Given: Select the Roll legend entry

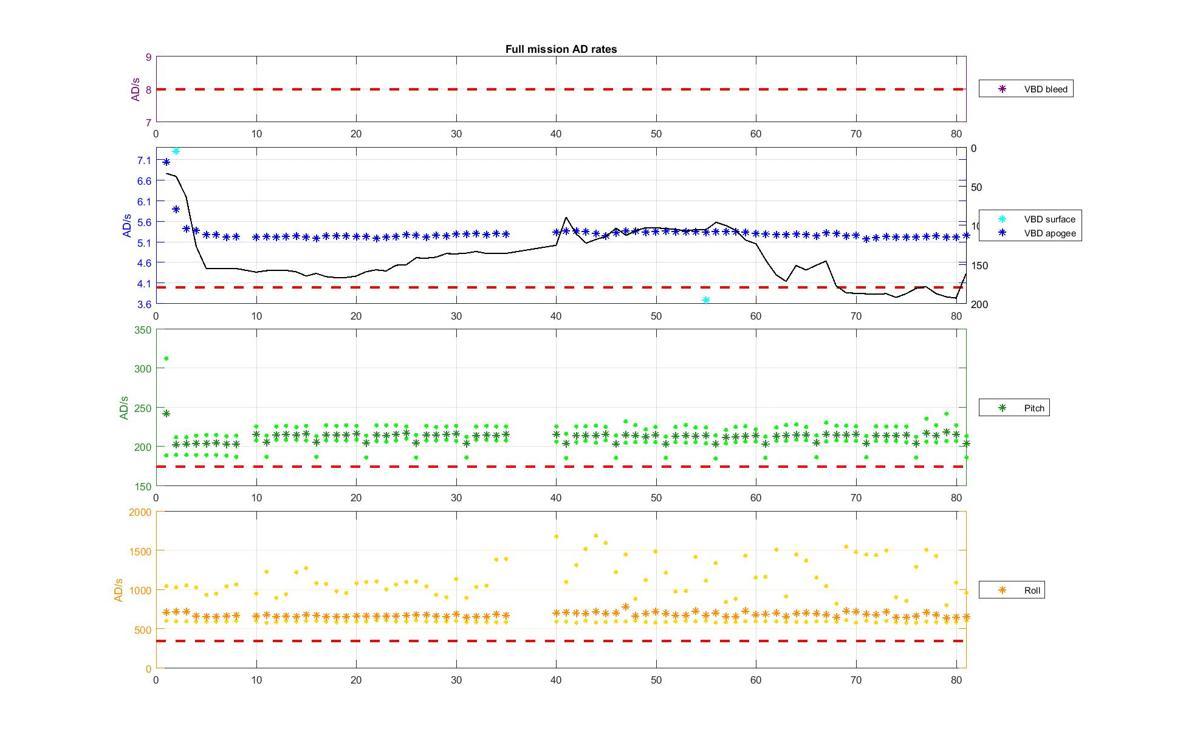Looking at the screenshot, I should (1013, 590).
